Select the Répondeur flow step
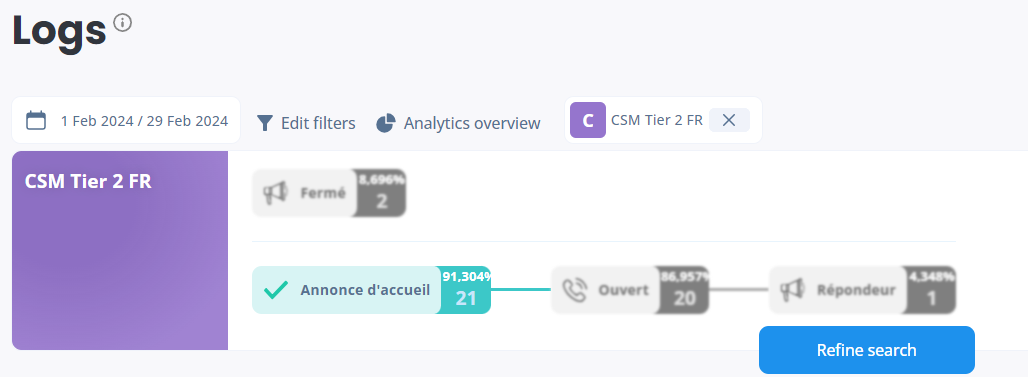1028x377 pixels. [x=862, y=290]
